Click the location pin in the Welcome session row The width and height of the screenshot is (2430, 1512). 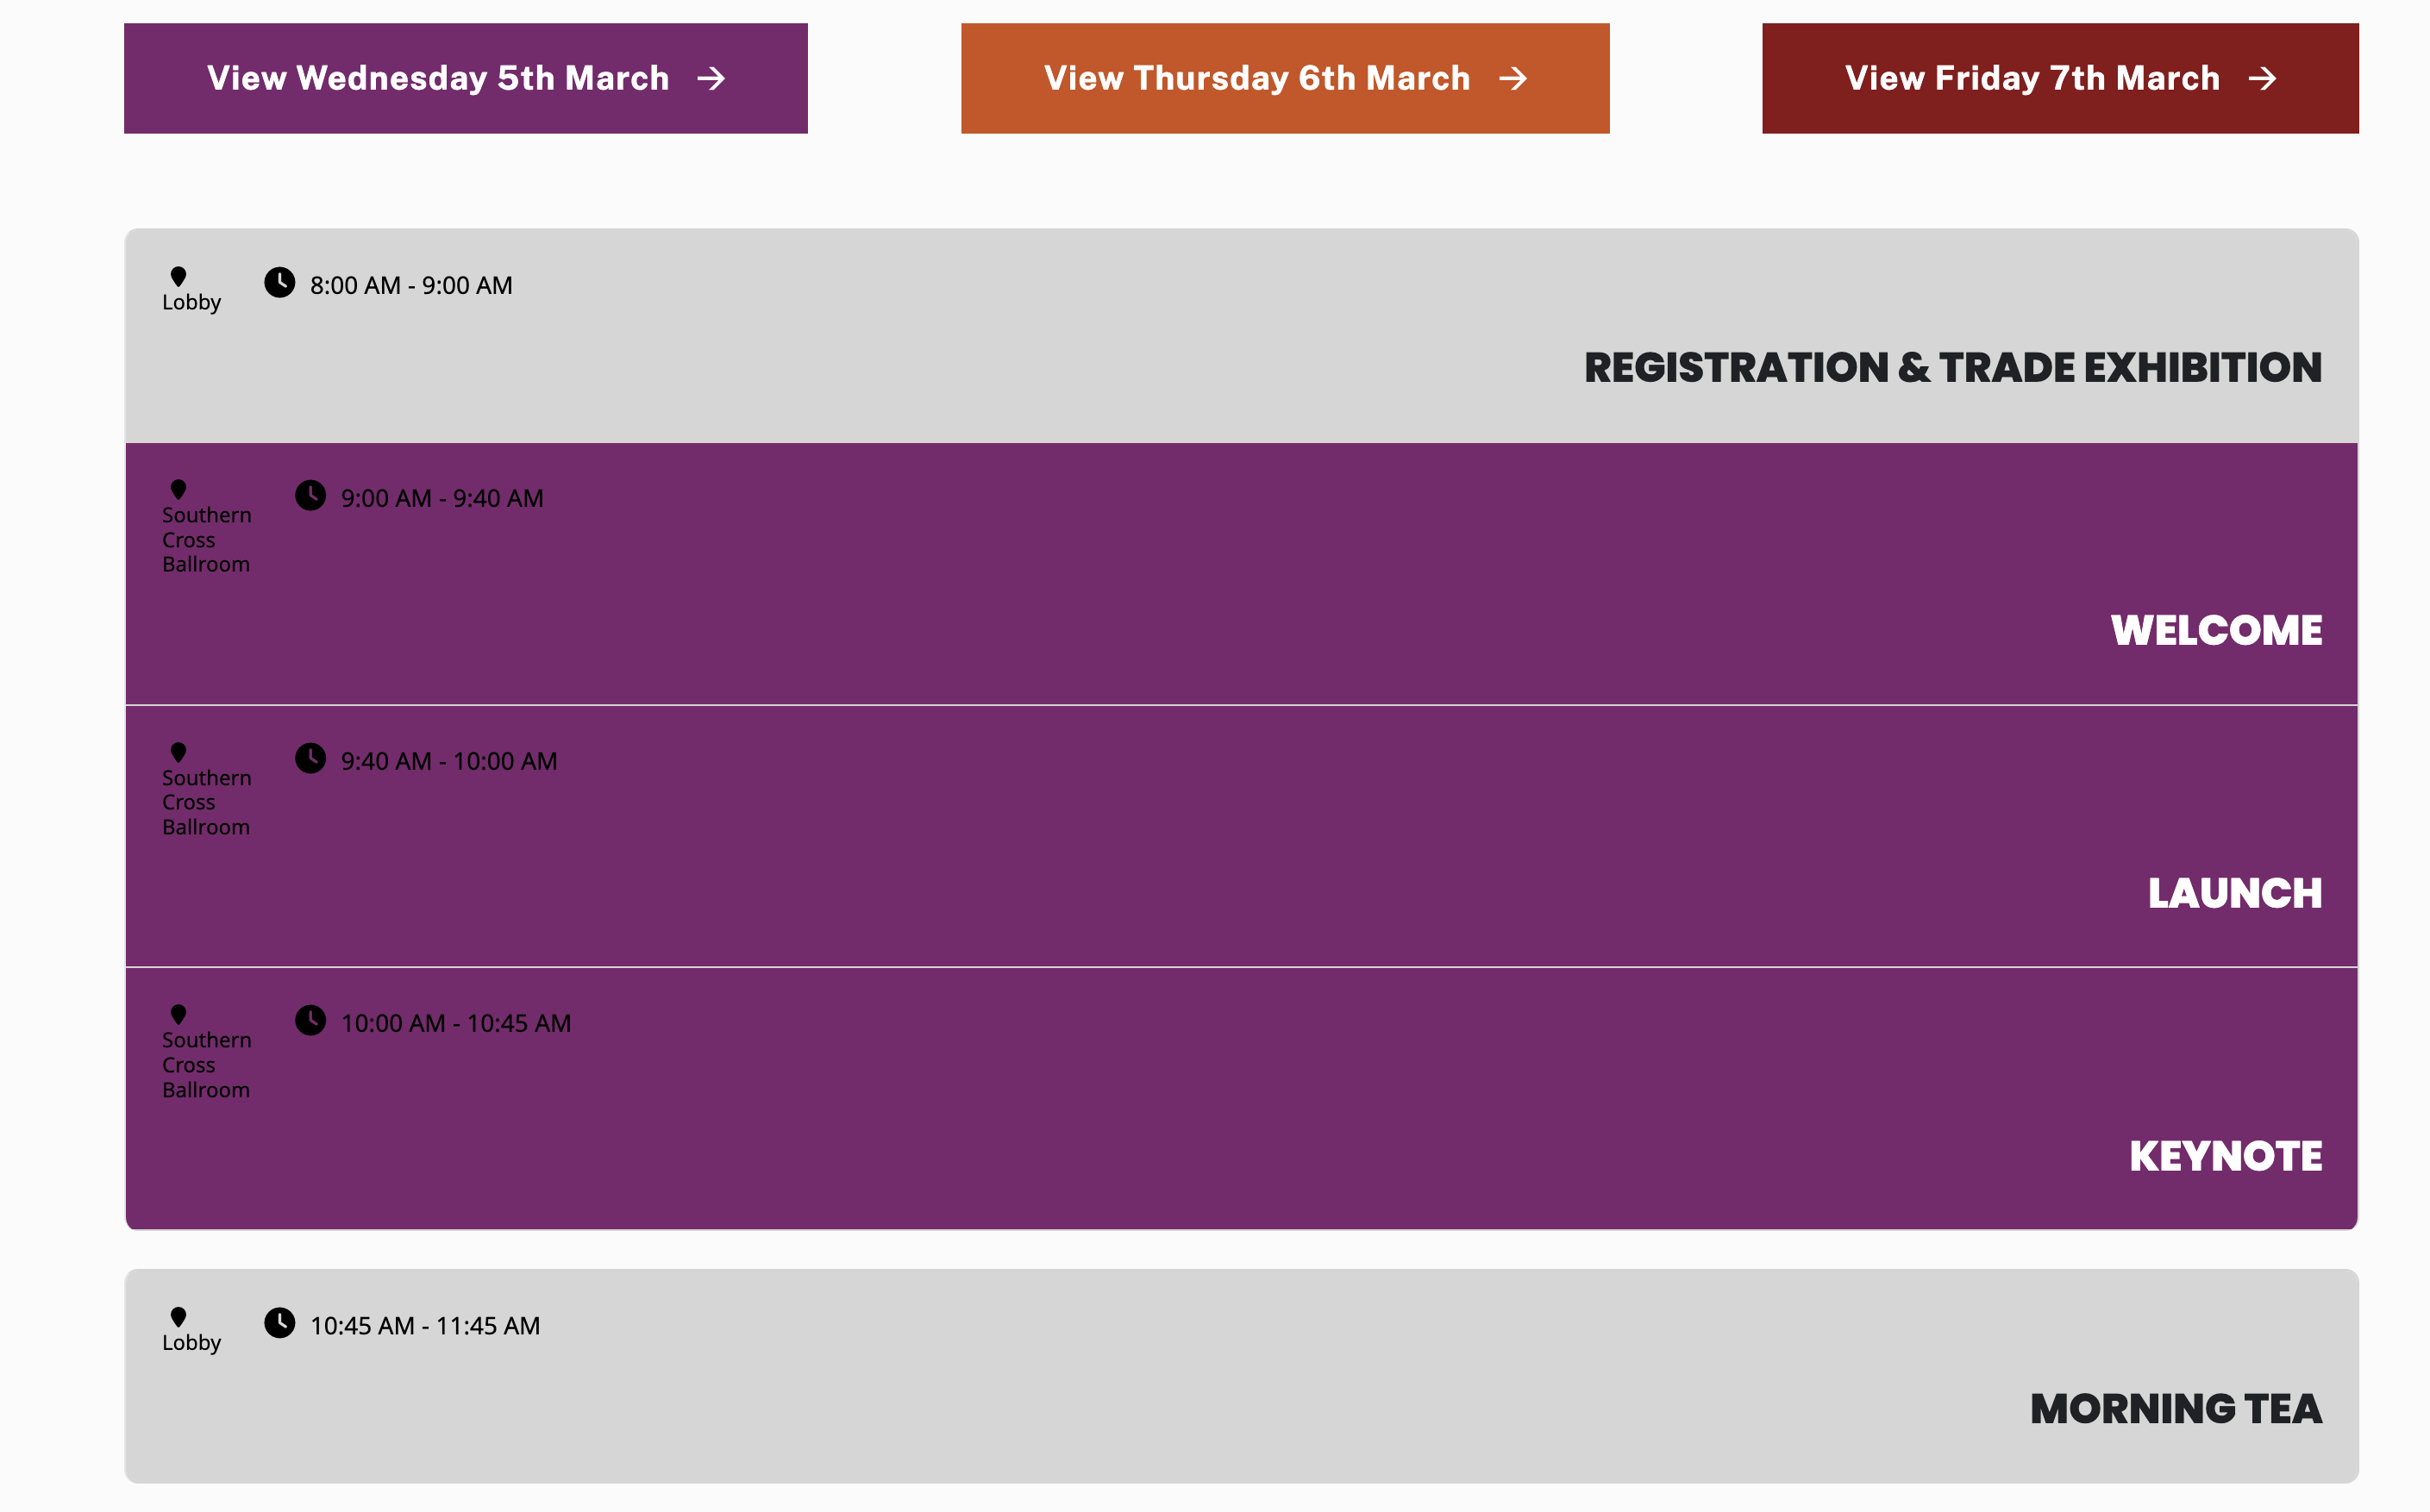click(x=178, y=489)
